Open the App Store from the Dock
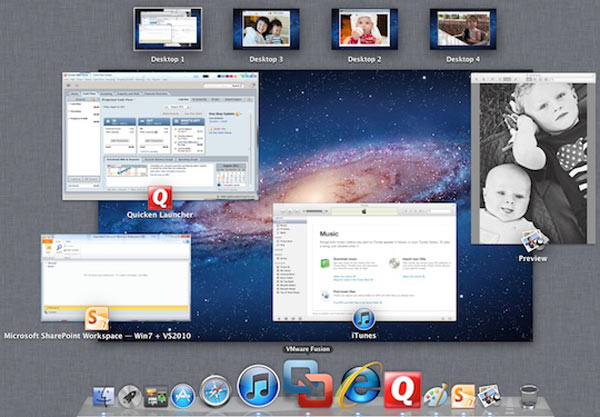Viewport: 600px width, 417px height. [182, 396]
